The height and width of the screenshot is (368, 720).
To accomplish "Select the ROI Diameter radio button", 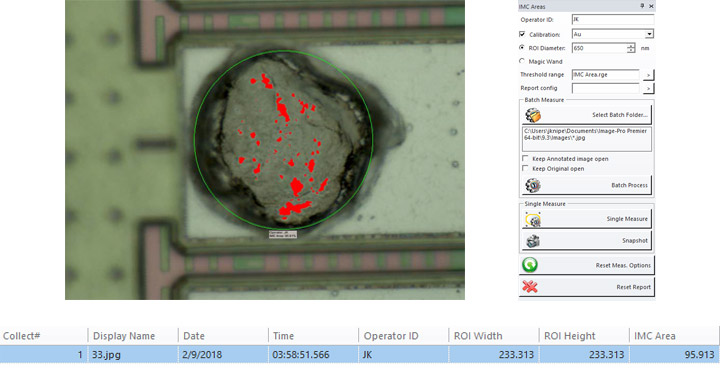I will click(522, 47).
